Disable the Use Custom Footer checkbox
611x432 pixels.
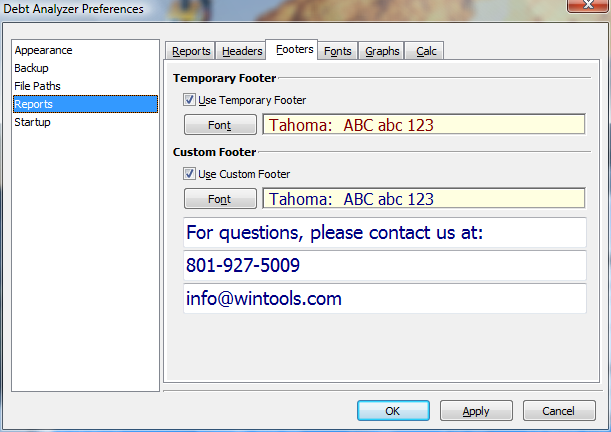pyautogui.click(x=190, y=174)
